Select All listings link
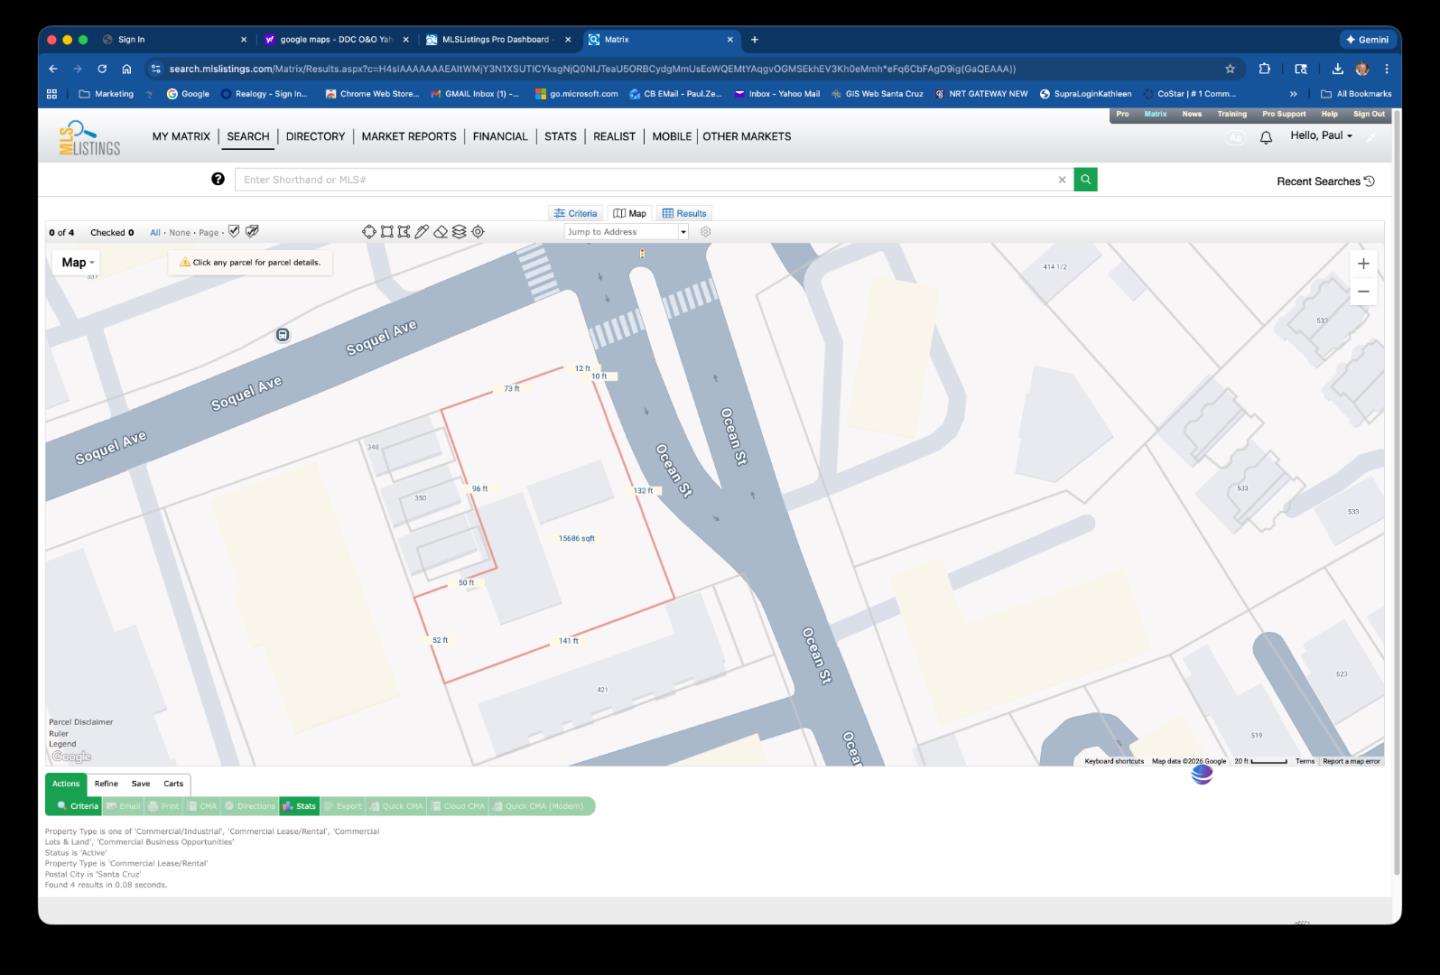Screen dimensions: 1440x975 click(x=155, y=233)
